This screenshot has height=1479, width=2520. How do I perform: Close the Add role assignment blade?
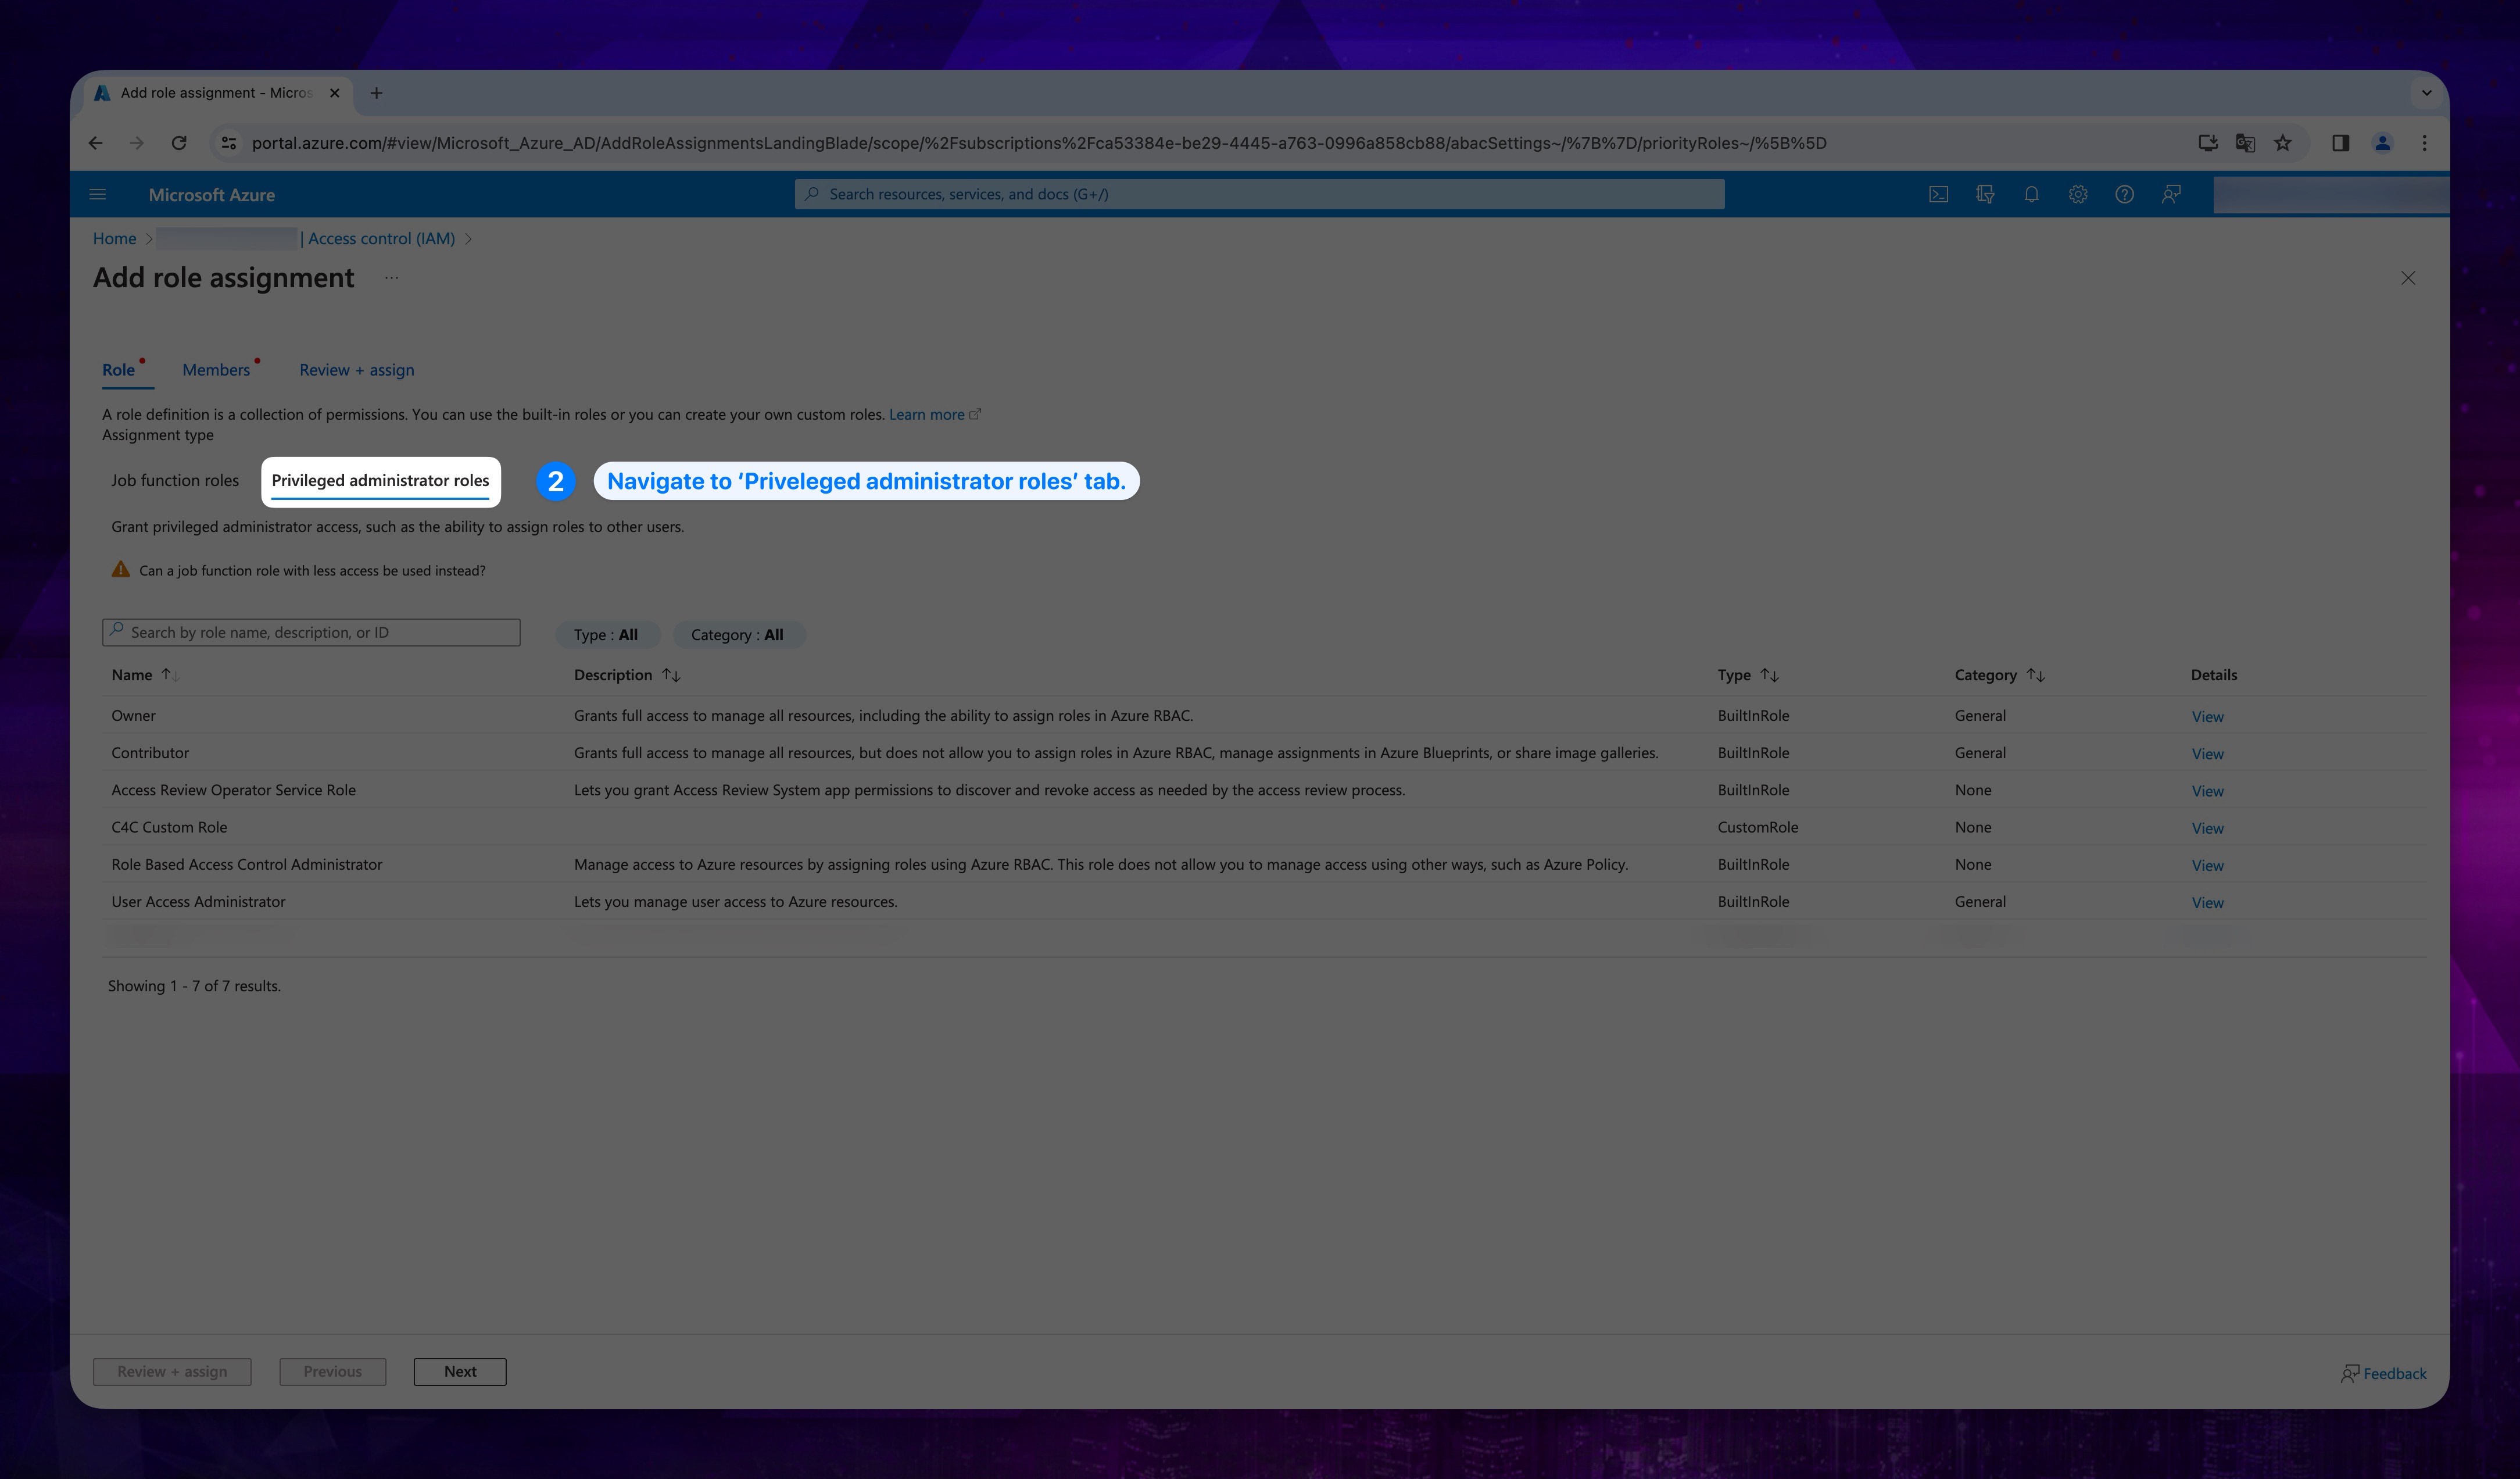[x=2408, y=278]
